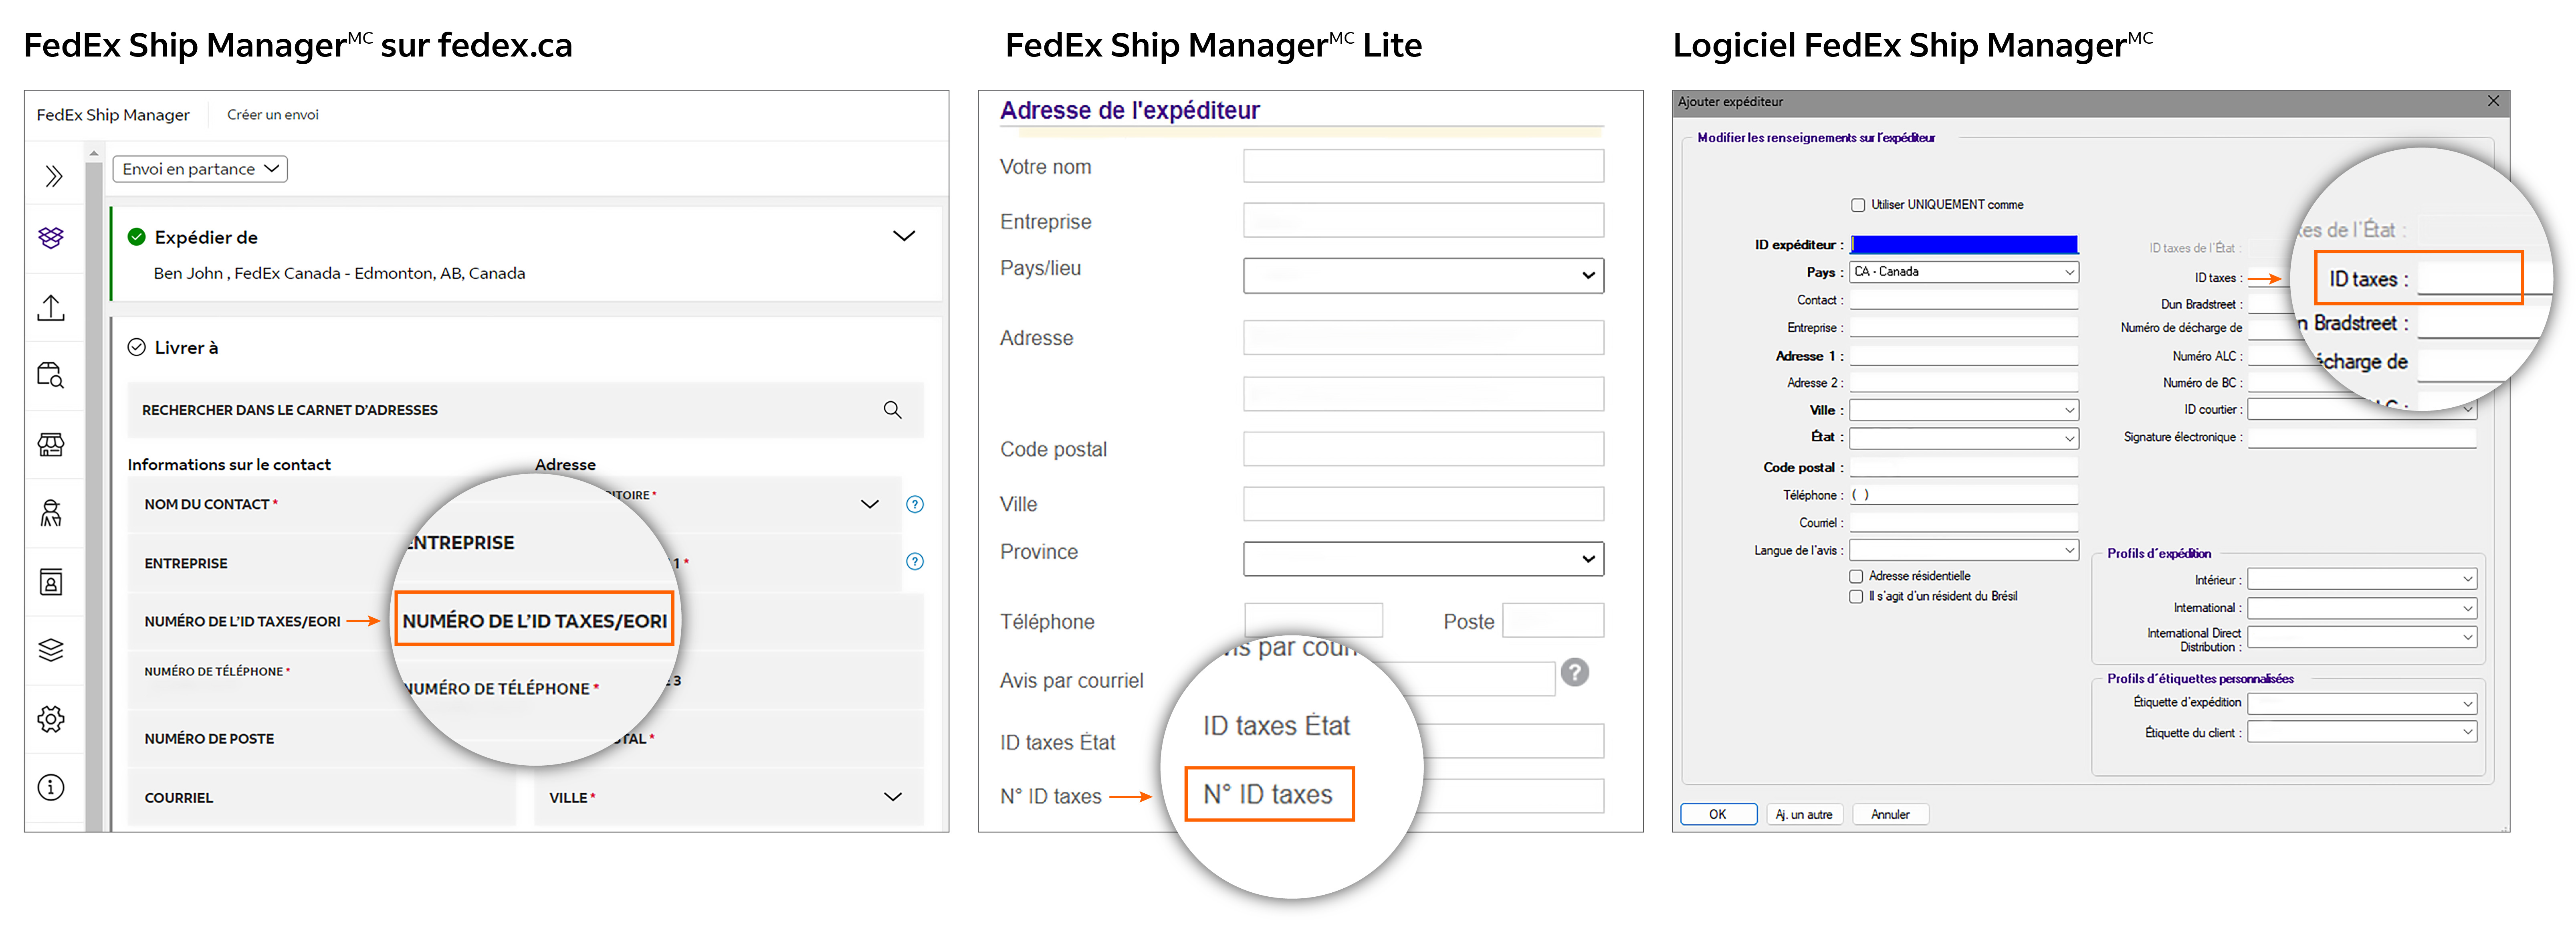This screenshot has width=2576, height=928.
Task: Open the address book icon in sidebar
Action: click(x=51, y=582)
